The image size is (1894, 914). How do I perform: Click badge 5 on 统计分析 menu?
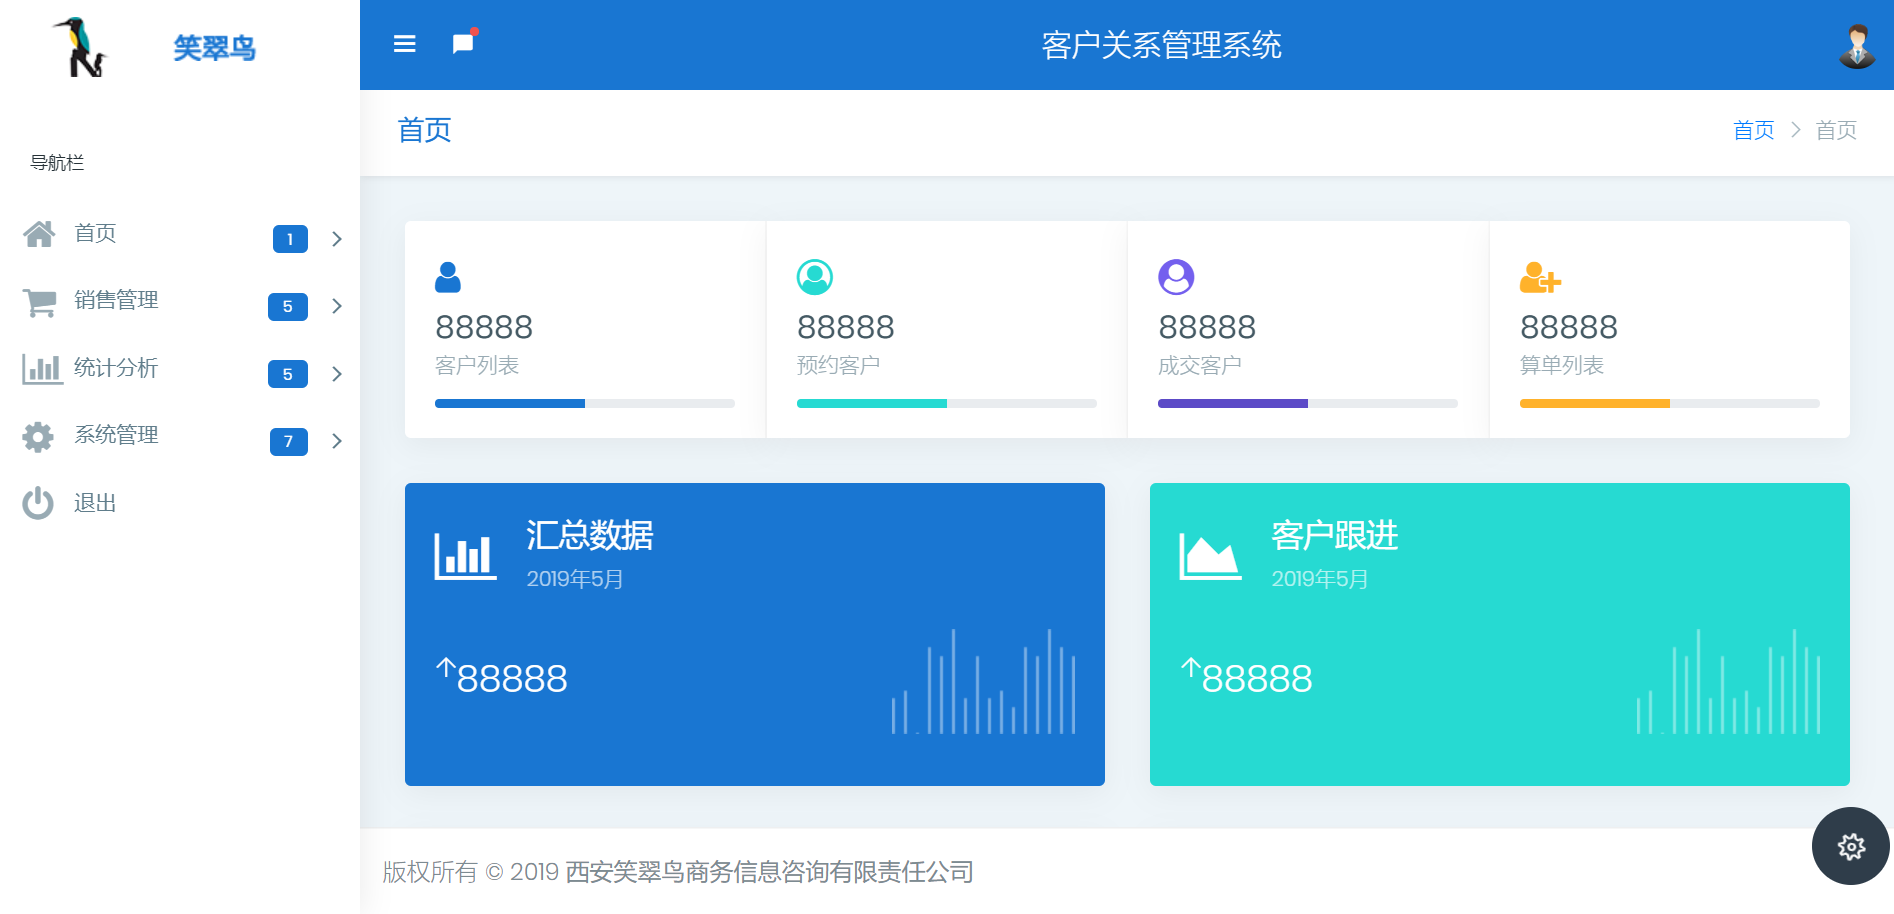click(x=288, y=374)
